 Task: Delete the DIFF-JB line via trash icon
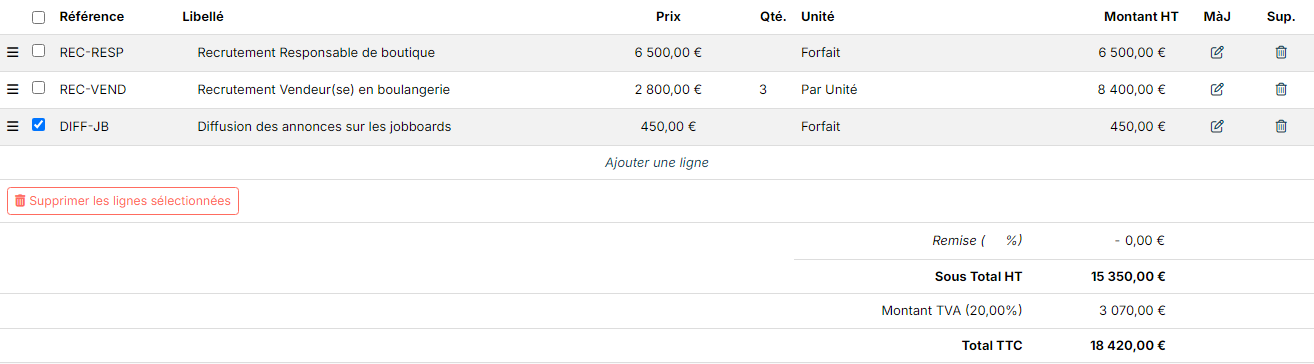click(1281, 127)
